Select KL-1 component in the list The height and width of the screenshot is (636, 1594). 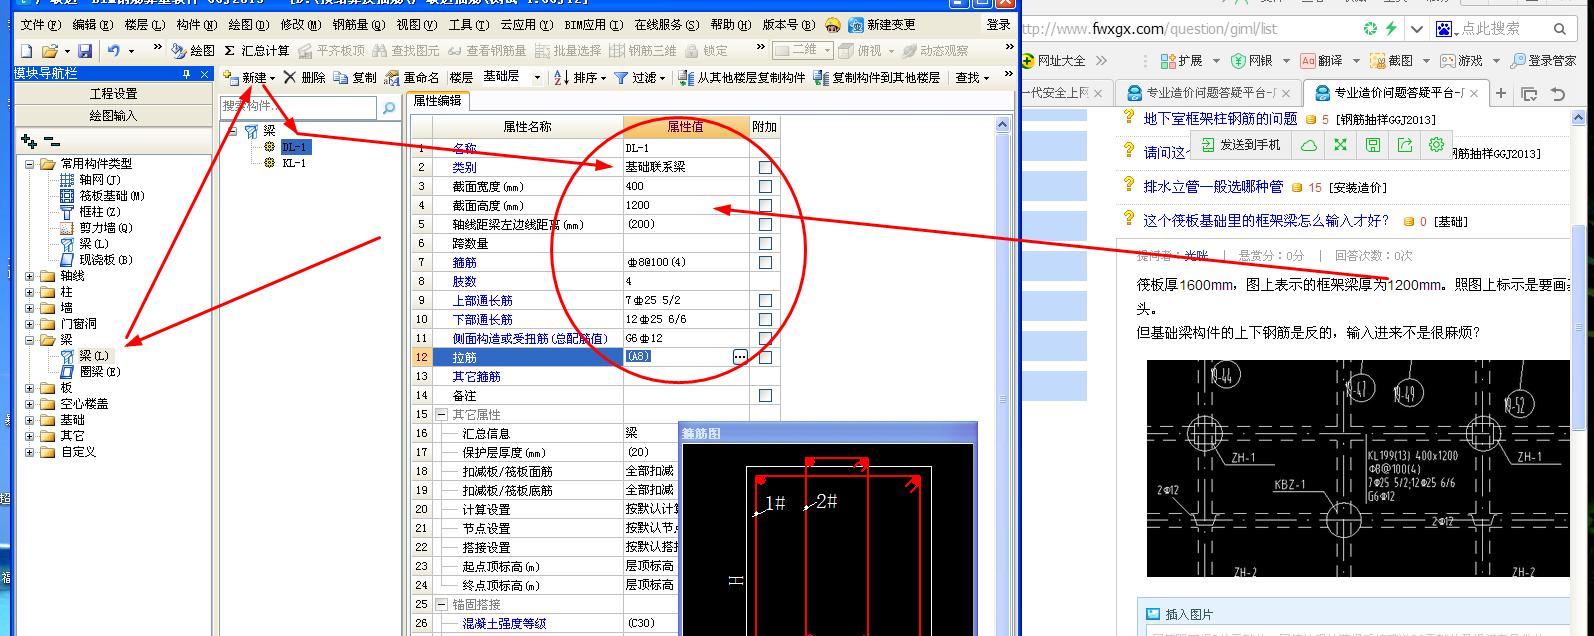294,163
